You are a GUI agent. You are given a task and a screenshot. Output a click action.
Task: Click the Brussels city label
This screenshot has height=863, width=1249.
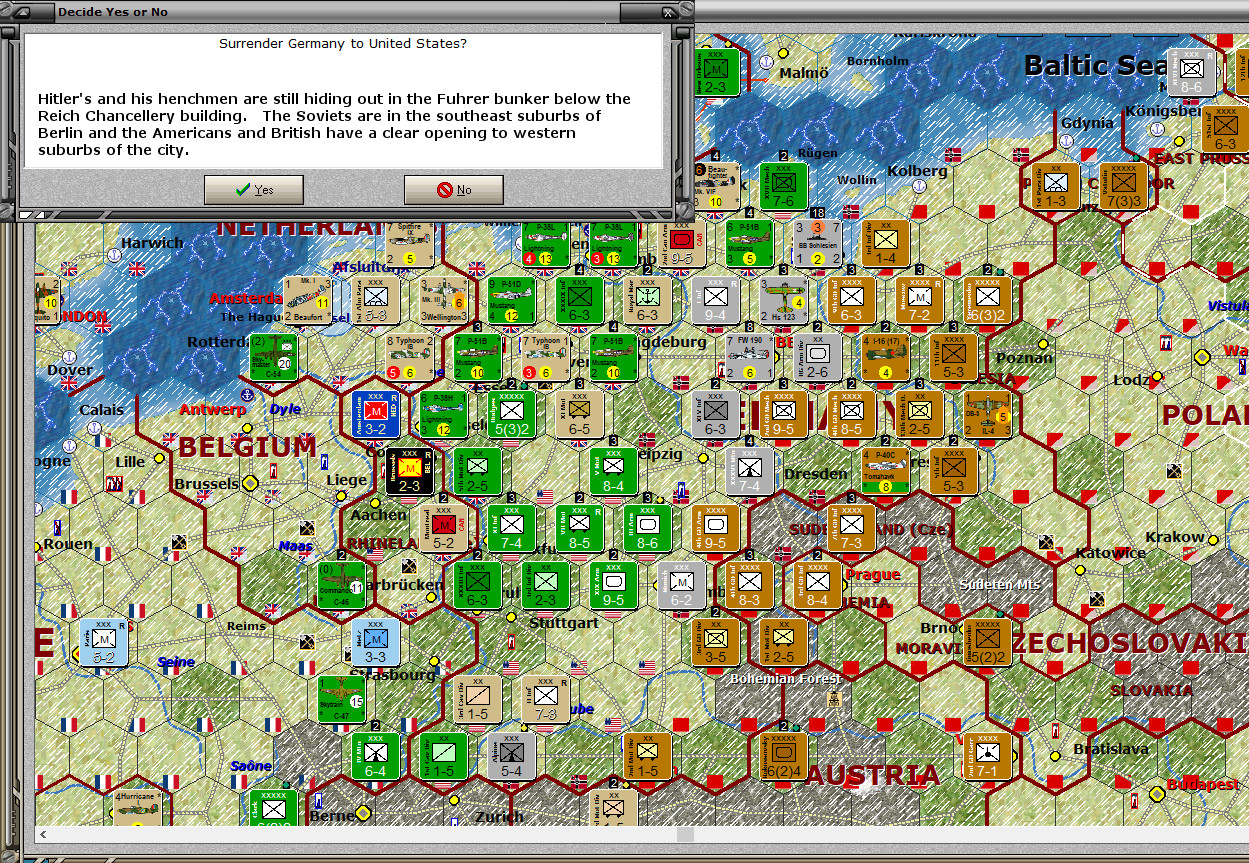[207, 484]
